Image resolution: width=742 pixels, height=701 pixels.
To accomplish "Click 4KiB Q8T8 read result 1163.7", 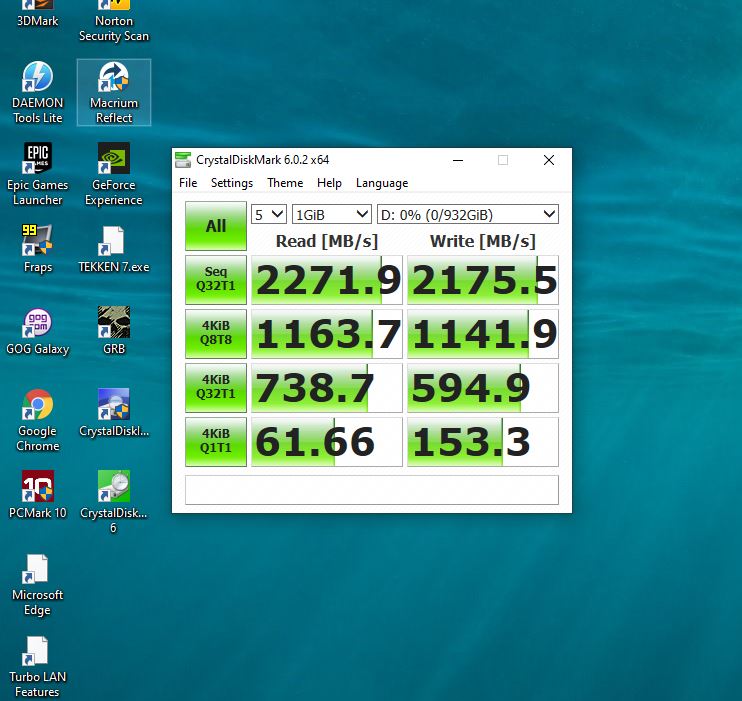I will tap(327, 334).
